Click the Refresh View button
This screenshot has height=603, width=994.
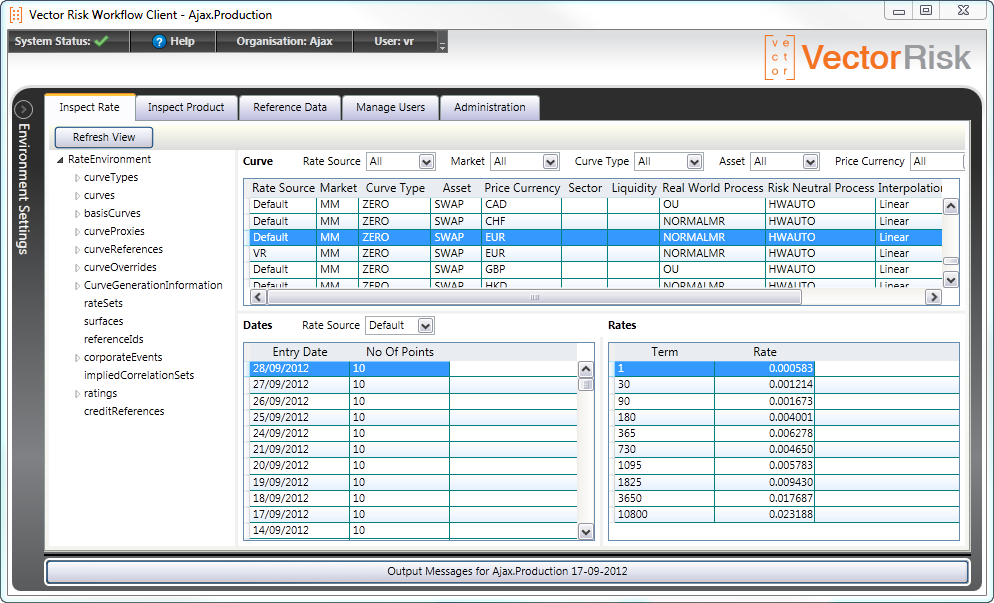(104, 137)
